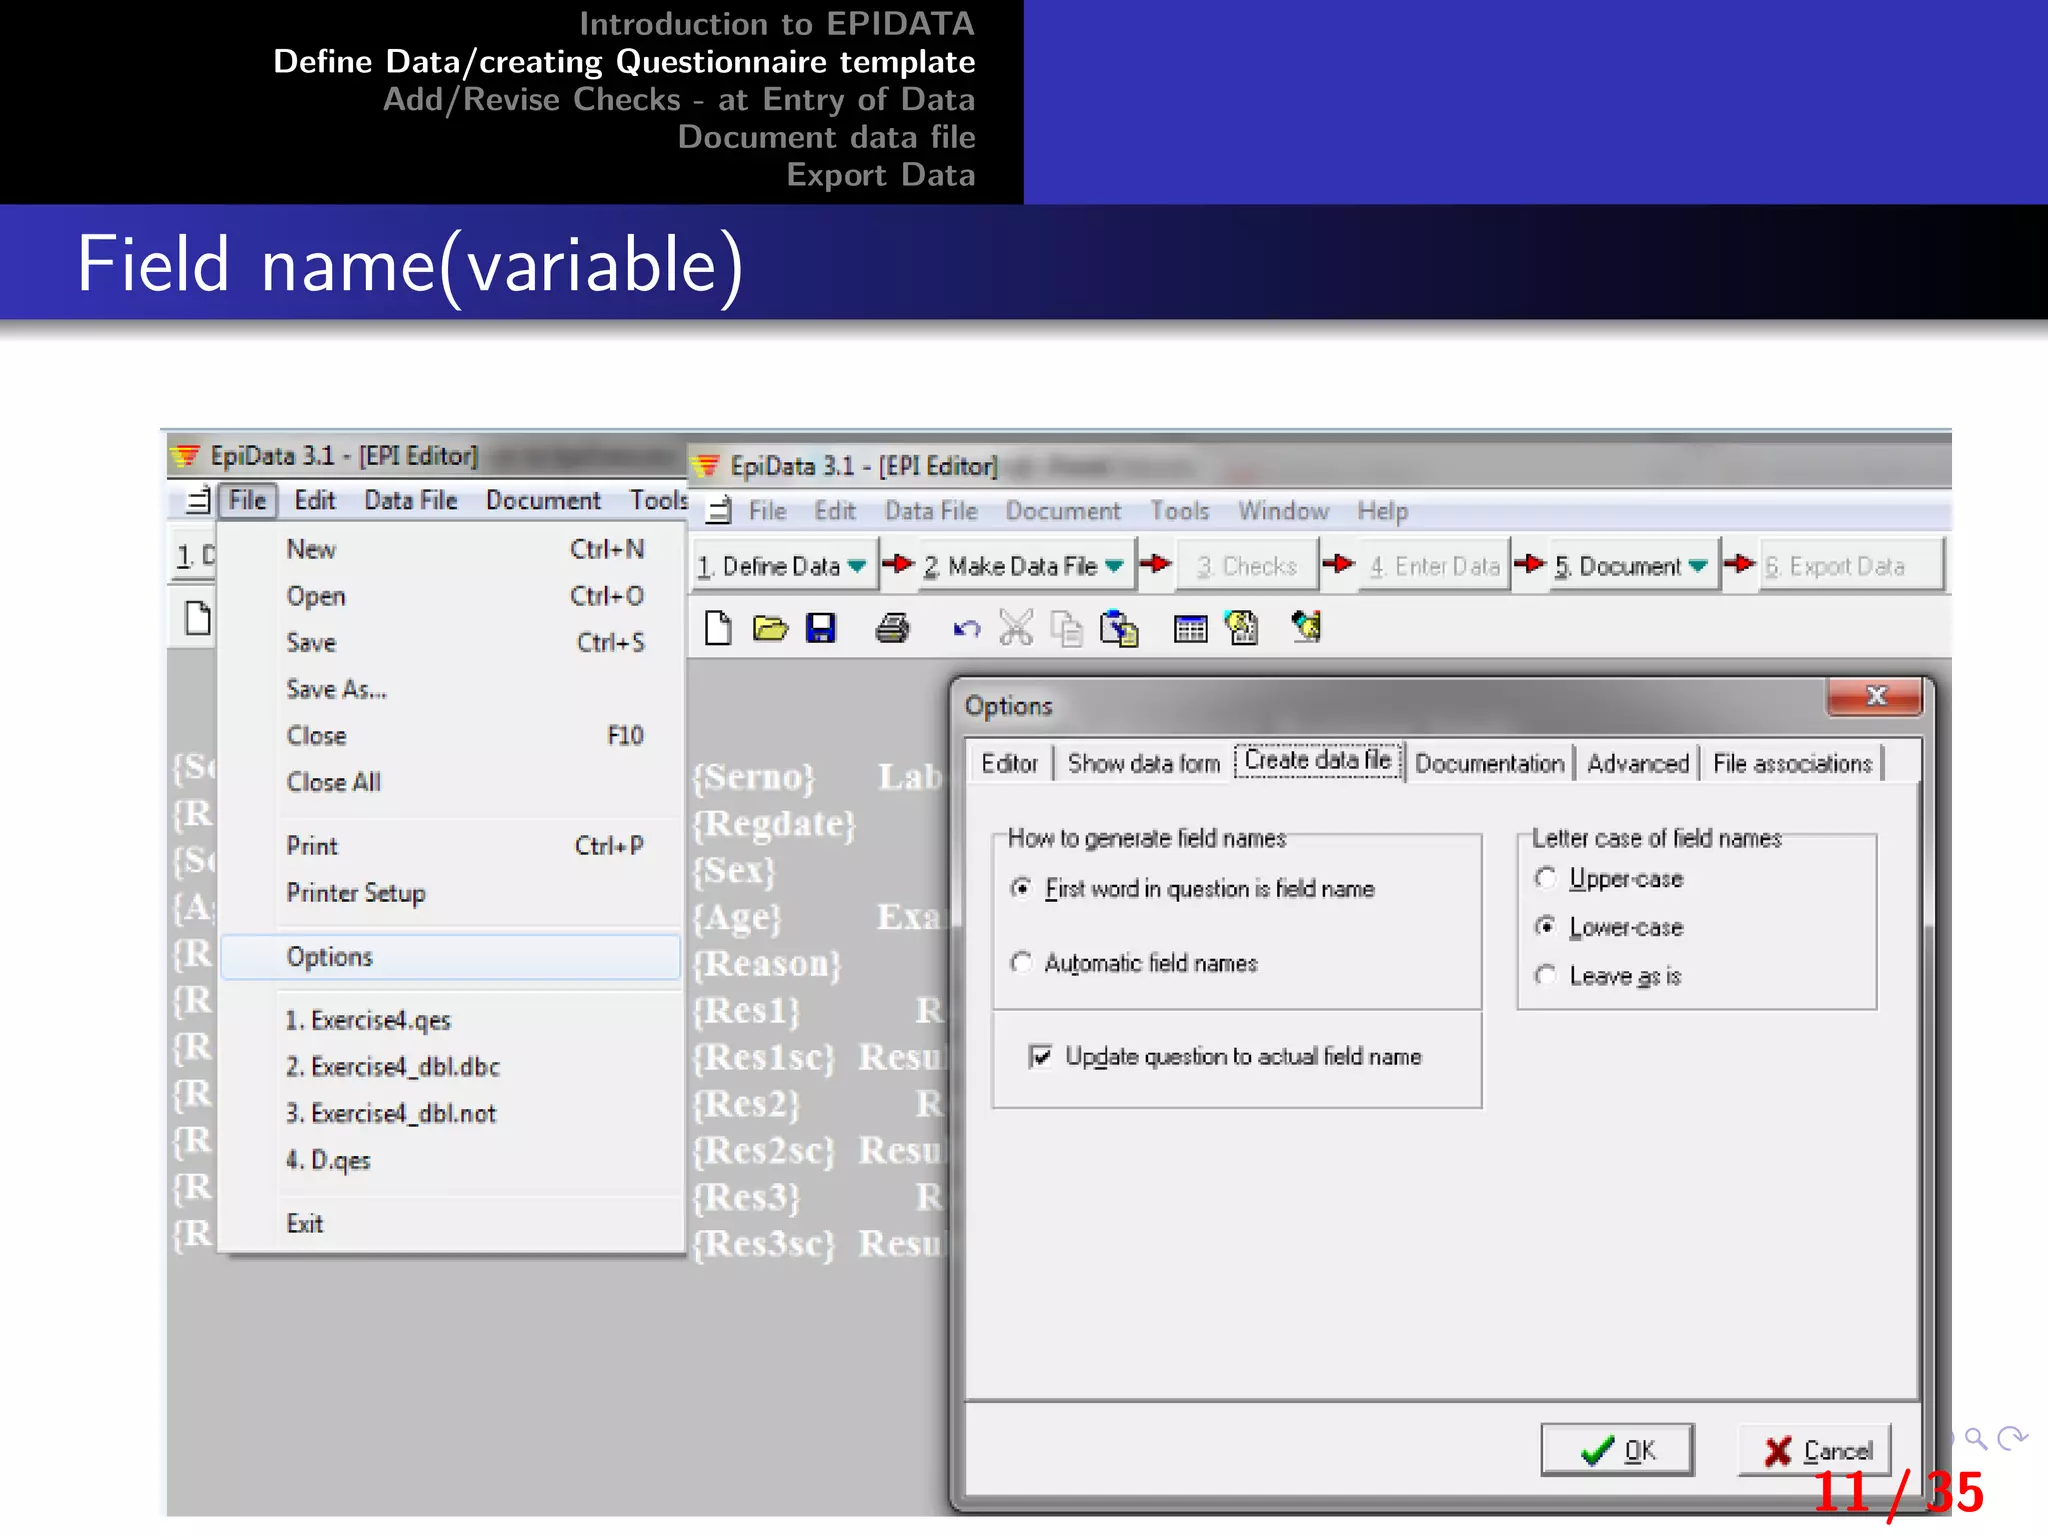This screenshot has width=2048, height=1536.
Task: Open Document menu in left window
Action: pyautogui.click(x=543, y=500)
